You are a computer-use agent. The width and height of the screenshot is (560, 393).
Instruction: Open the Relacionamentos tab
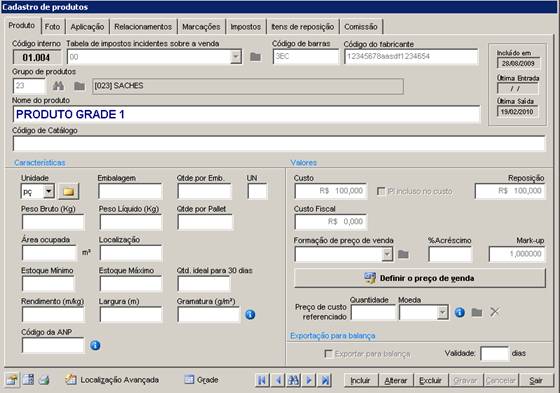(x=143, y=27)
